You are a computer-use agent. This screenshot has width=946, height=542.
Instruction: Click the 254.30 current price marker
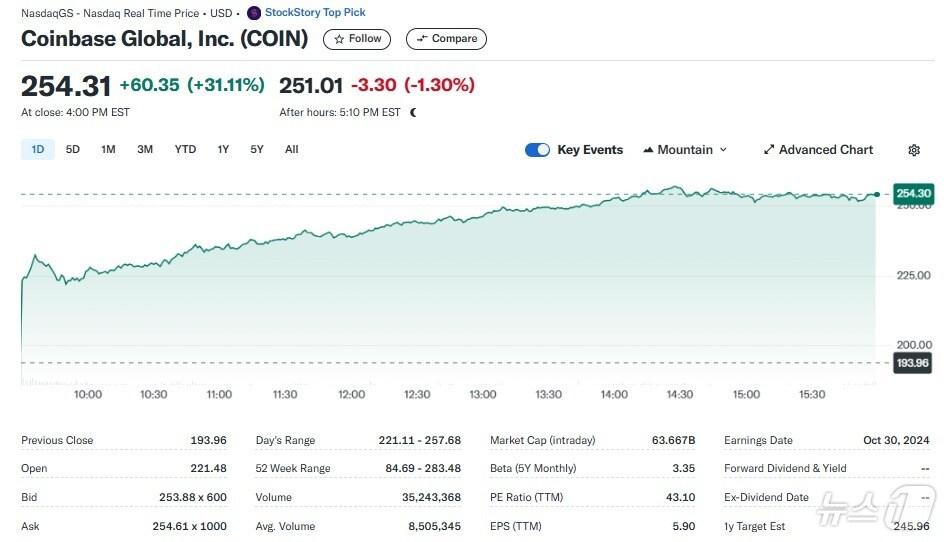coord(913,193)
